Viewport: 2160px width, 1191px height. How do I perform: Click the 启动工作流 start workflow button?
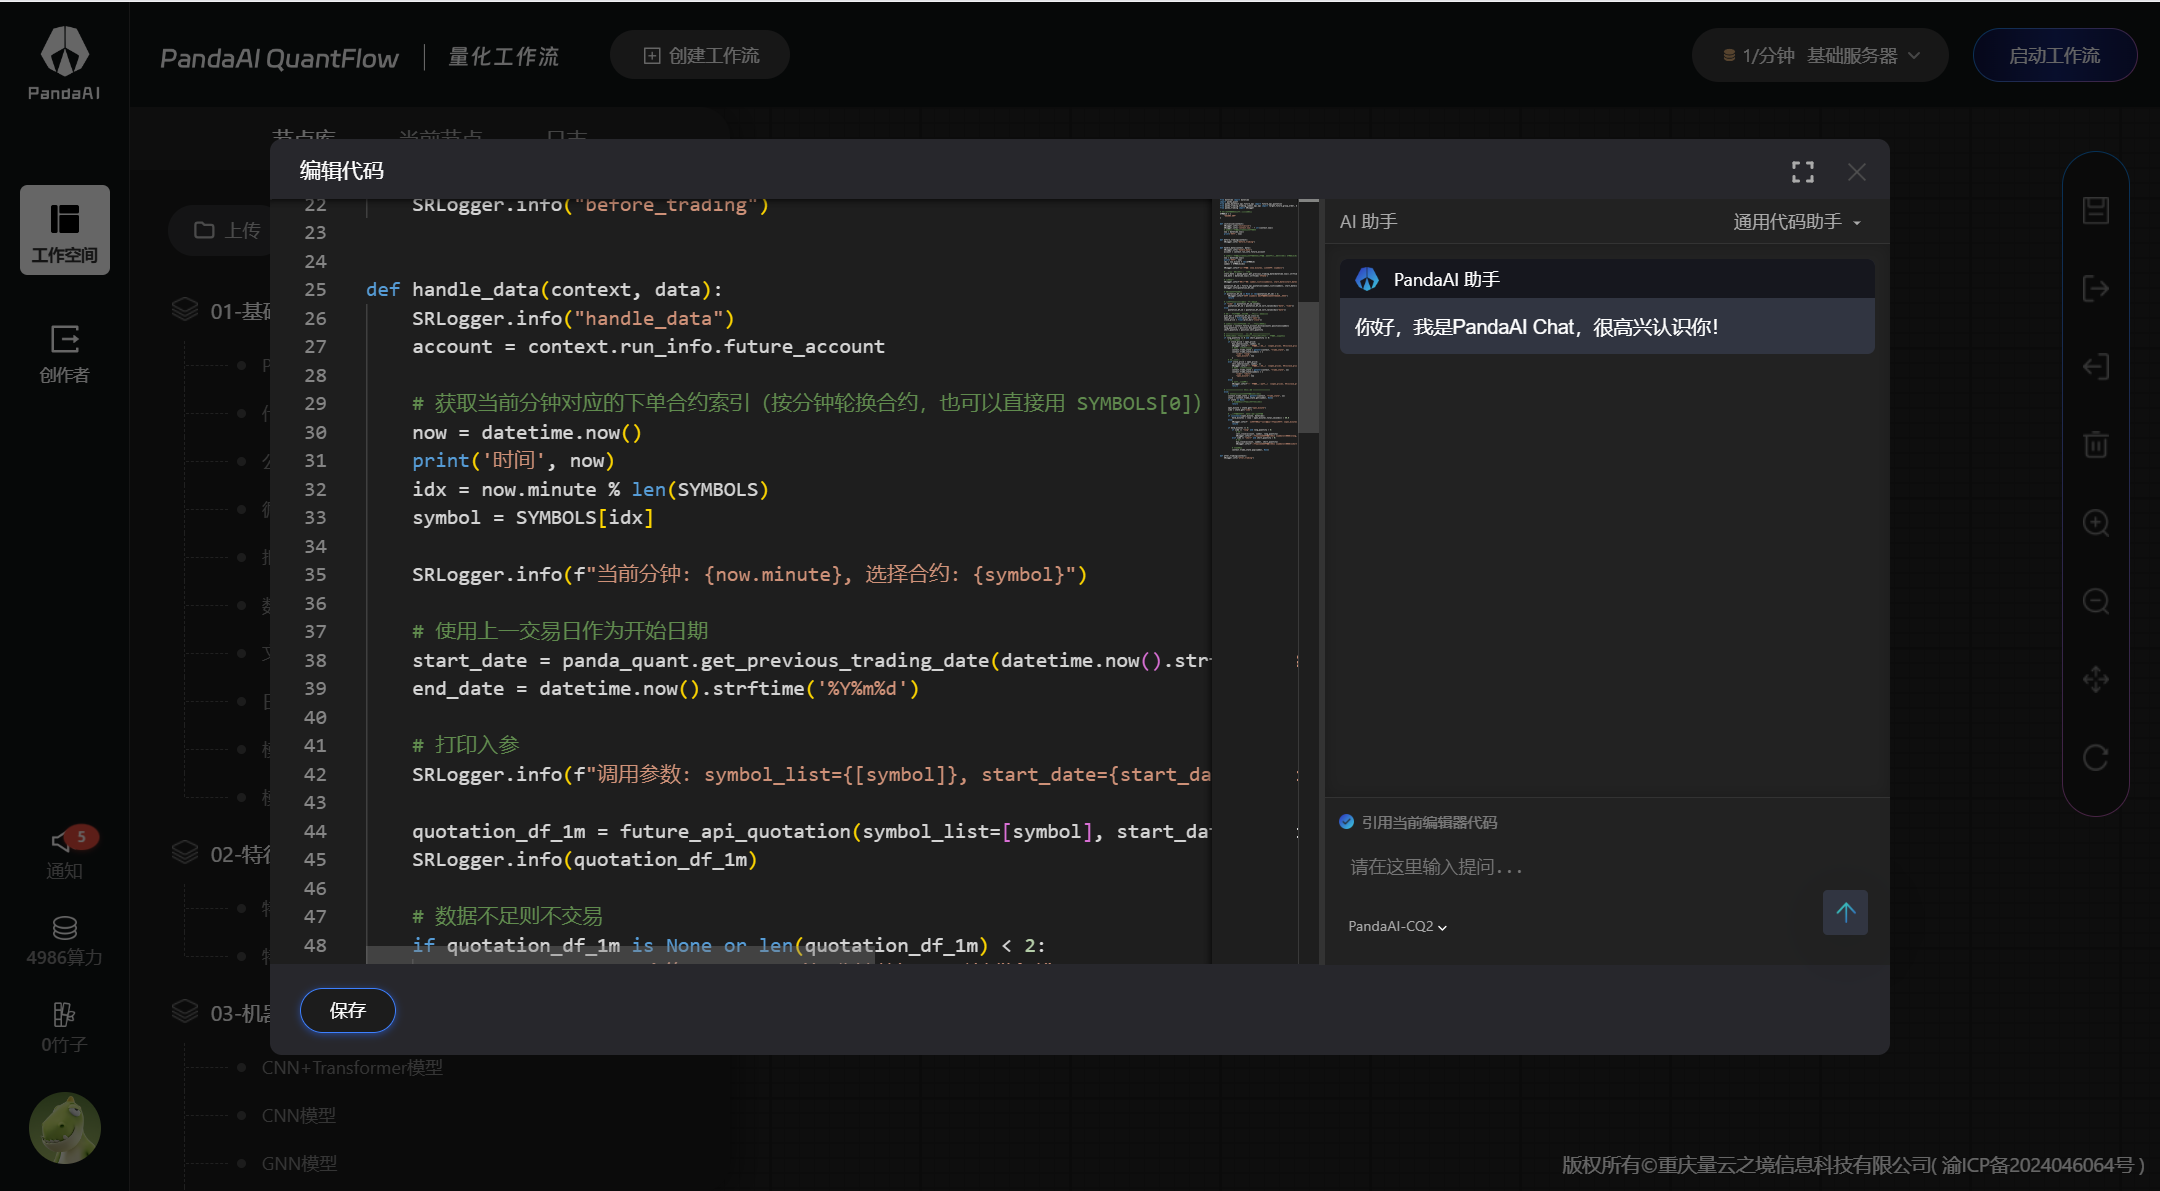2055,56
